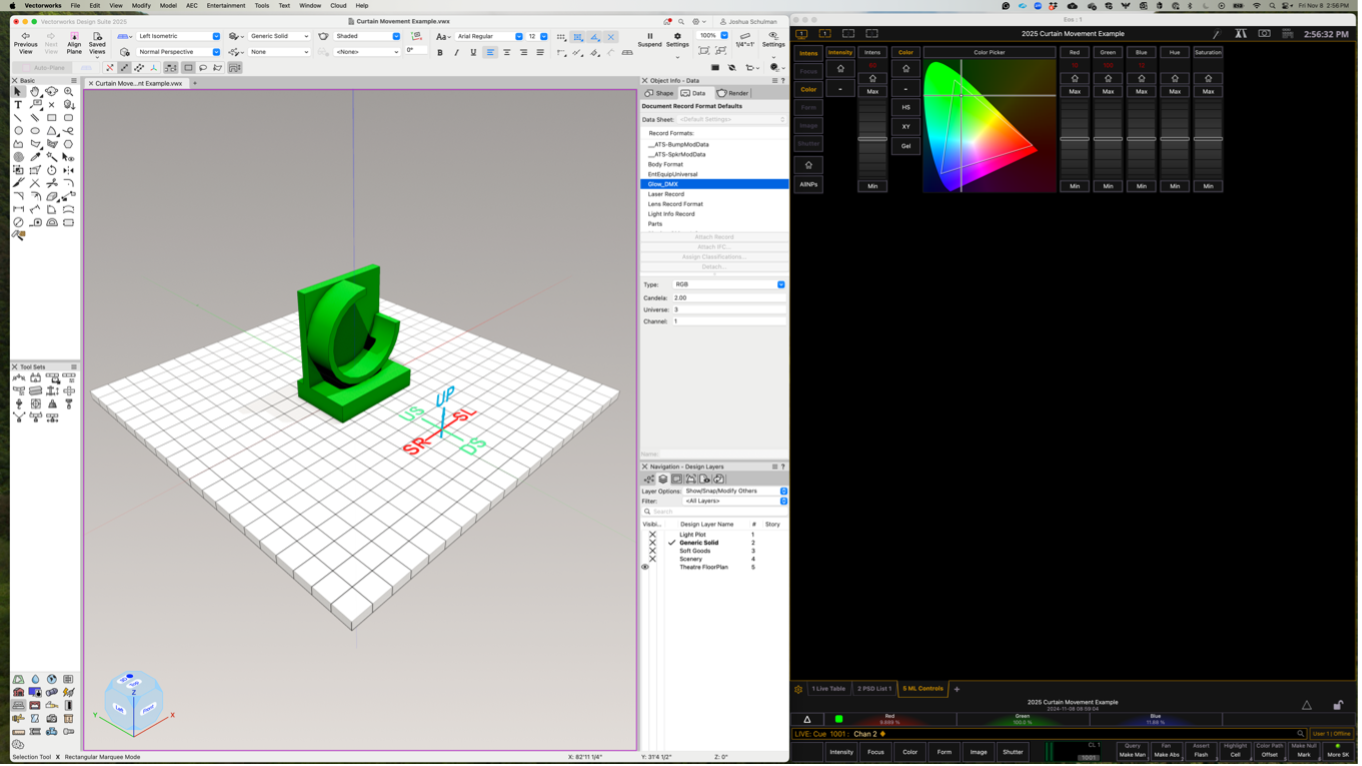Toggle visibility of Light Plot layer
The image size is (1362, 766).
pos(652,535)
